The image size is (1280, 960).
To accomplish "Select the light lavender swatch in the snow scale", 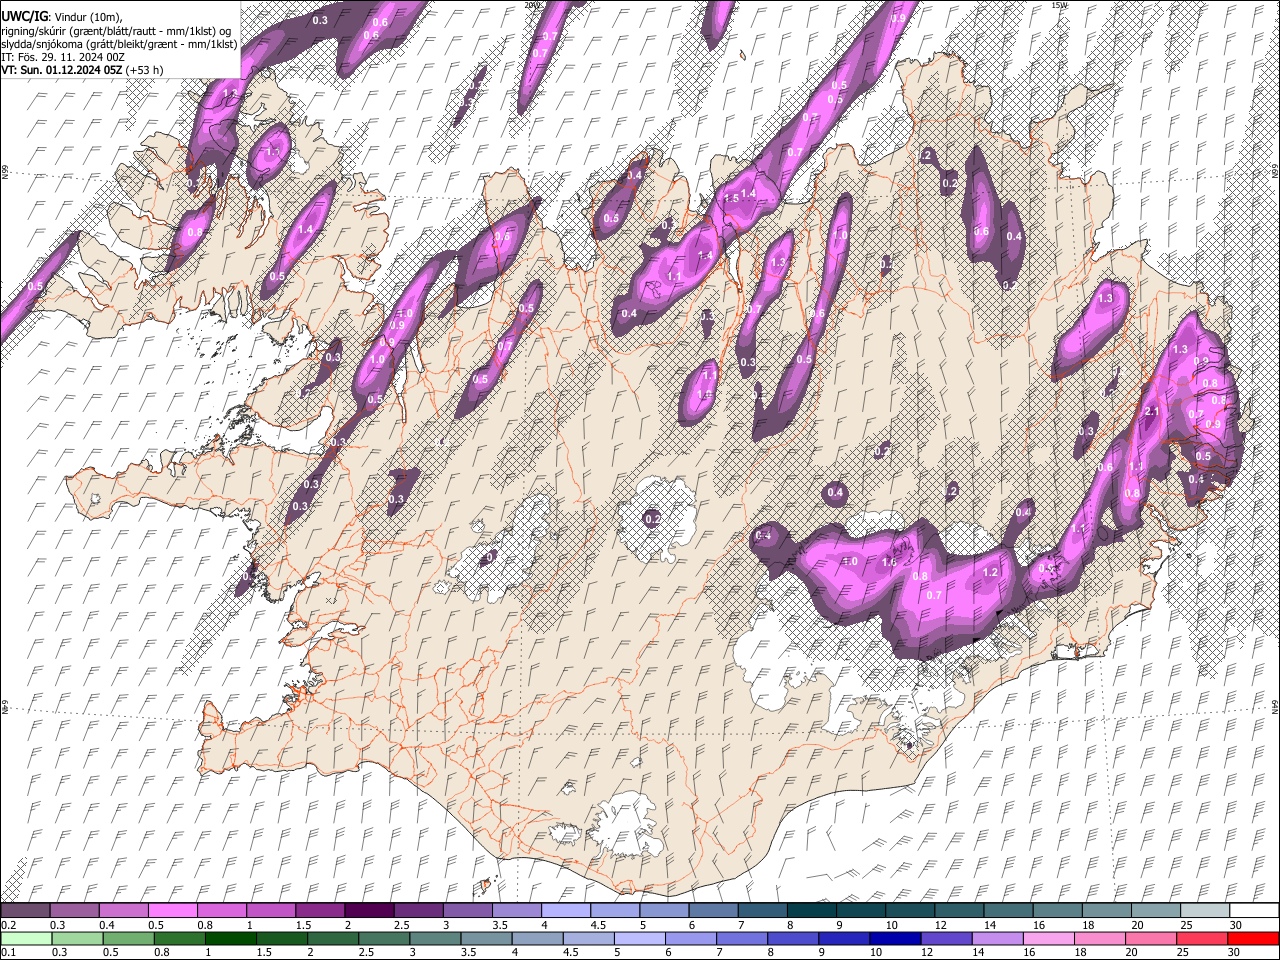I will (566, 910).
